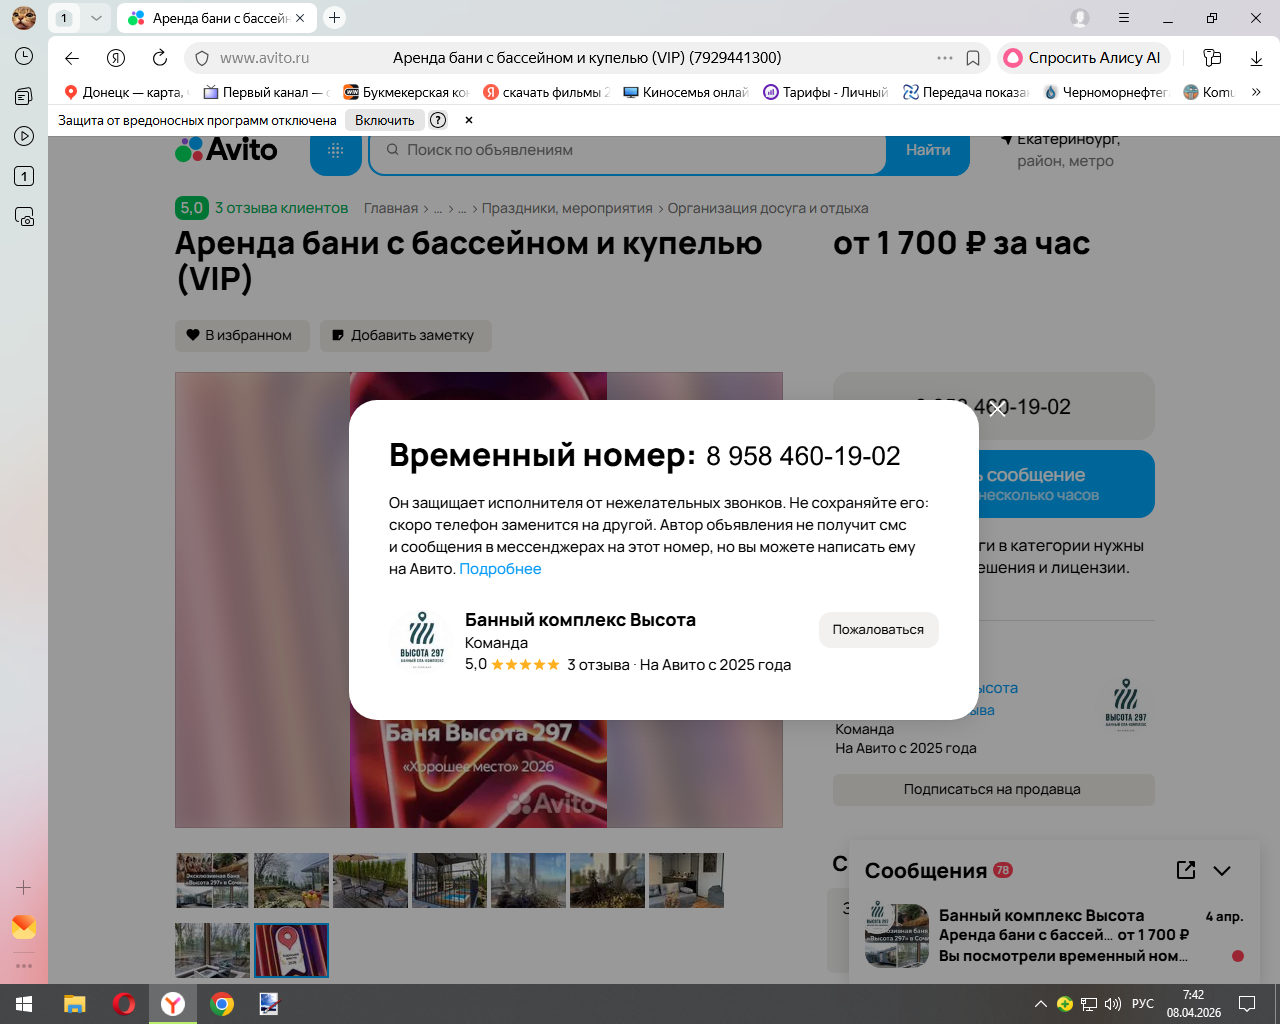Open pinned tab group number 1
Image resolution: width=1280 pixels, height=1024 pixels.
64,18
